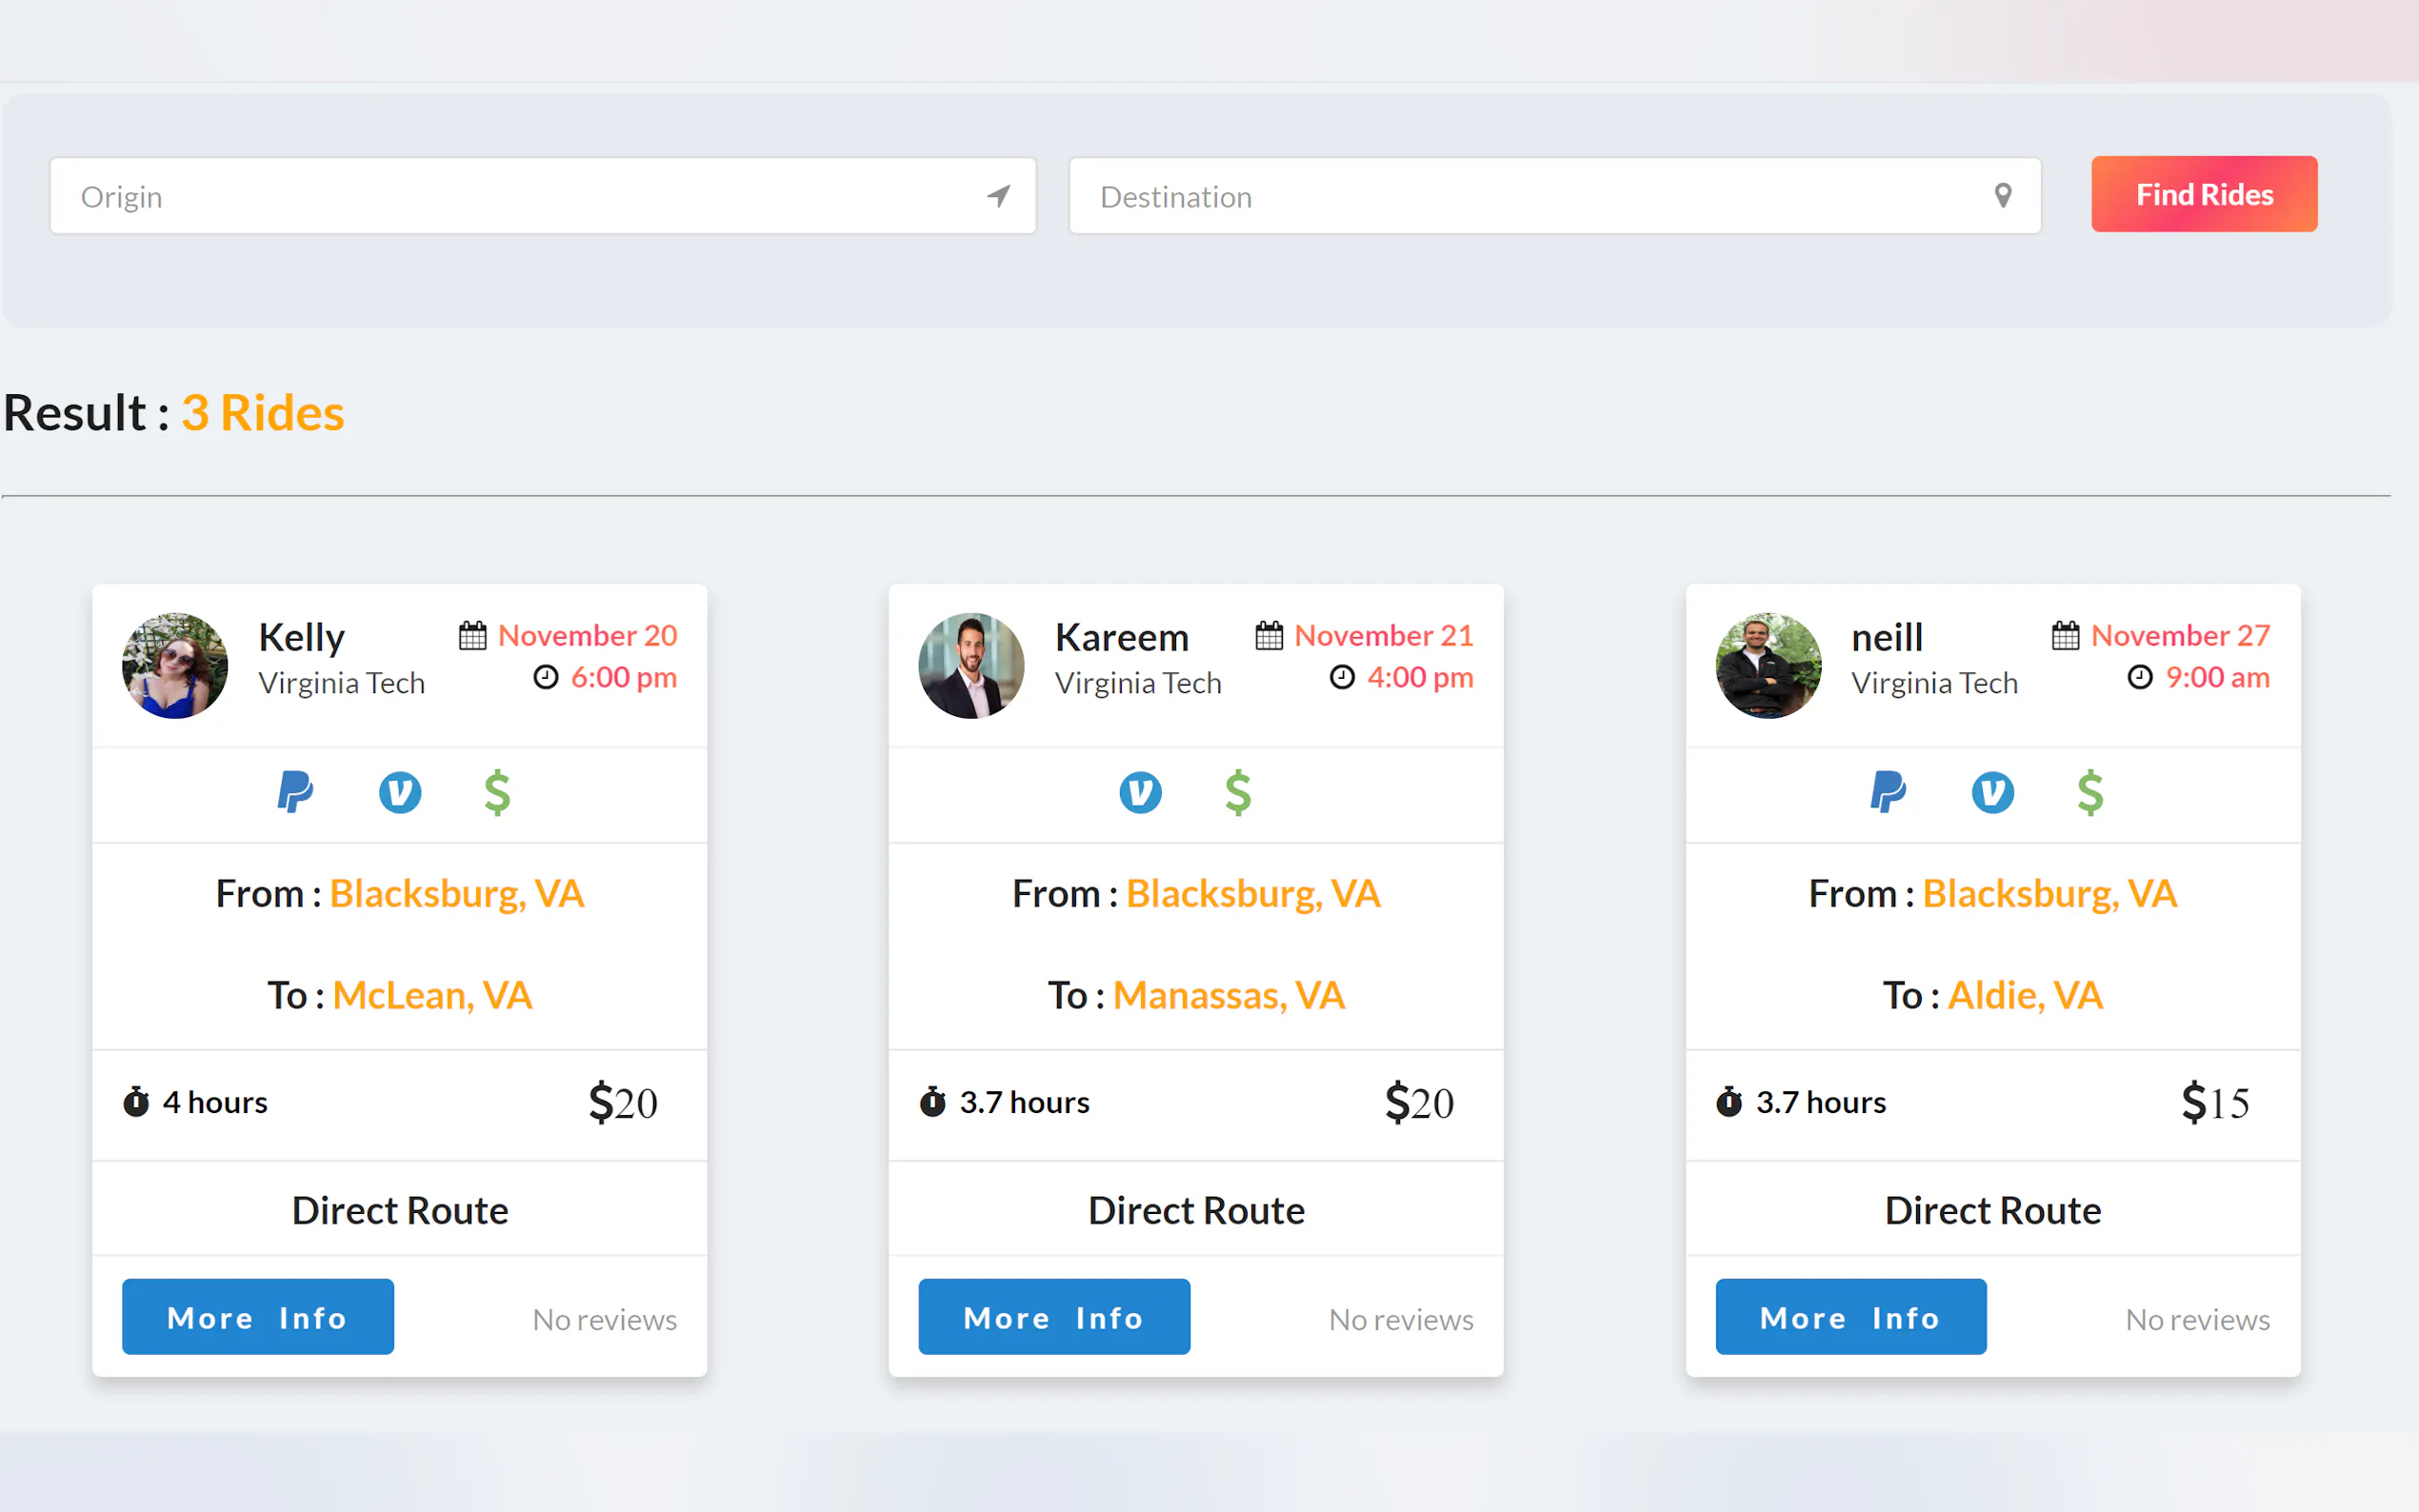This screenshot has width=2419, height=1512.
Task: Click calendar icon next to November 20
Action: 472,635
